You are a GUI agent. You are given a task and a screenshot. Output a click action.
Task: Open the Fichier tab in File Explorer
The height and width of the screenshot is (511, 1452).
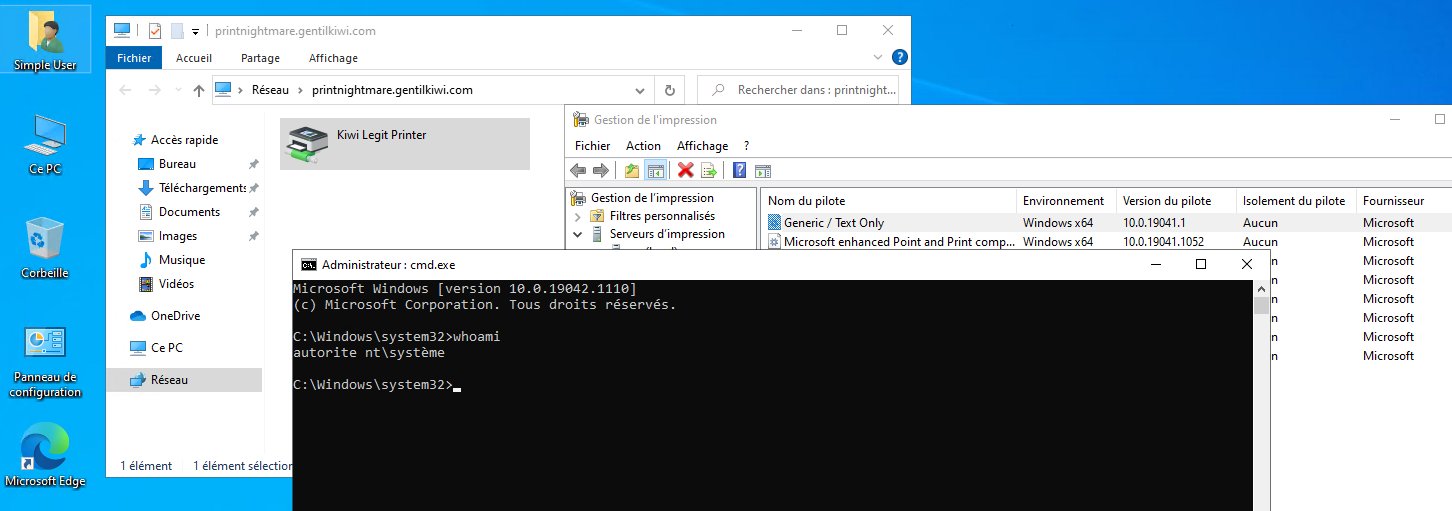(x=133, y=58)
